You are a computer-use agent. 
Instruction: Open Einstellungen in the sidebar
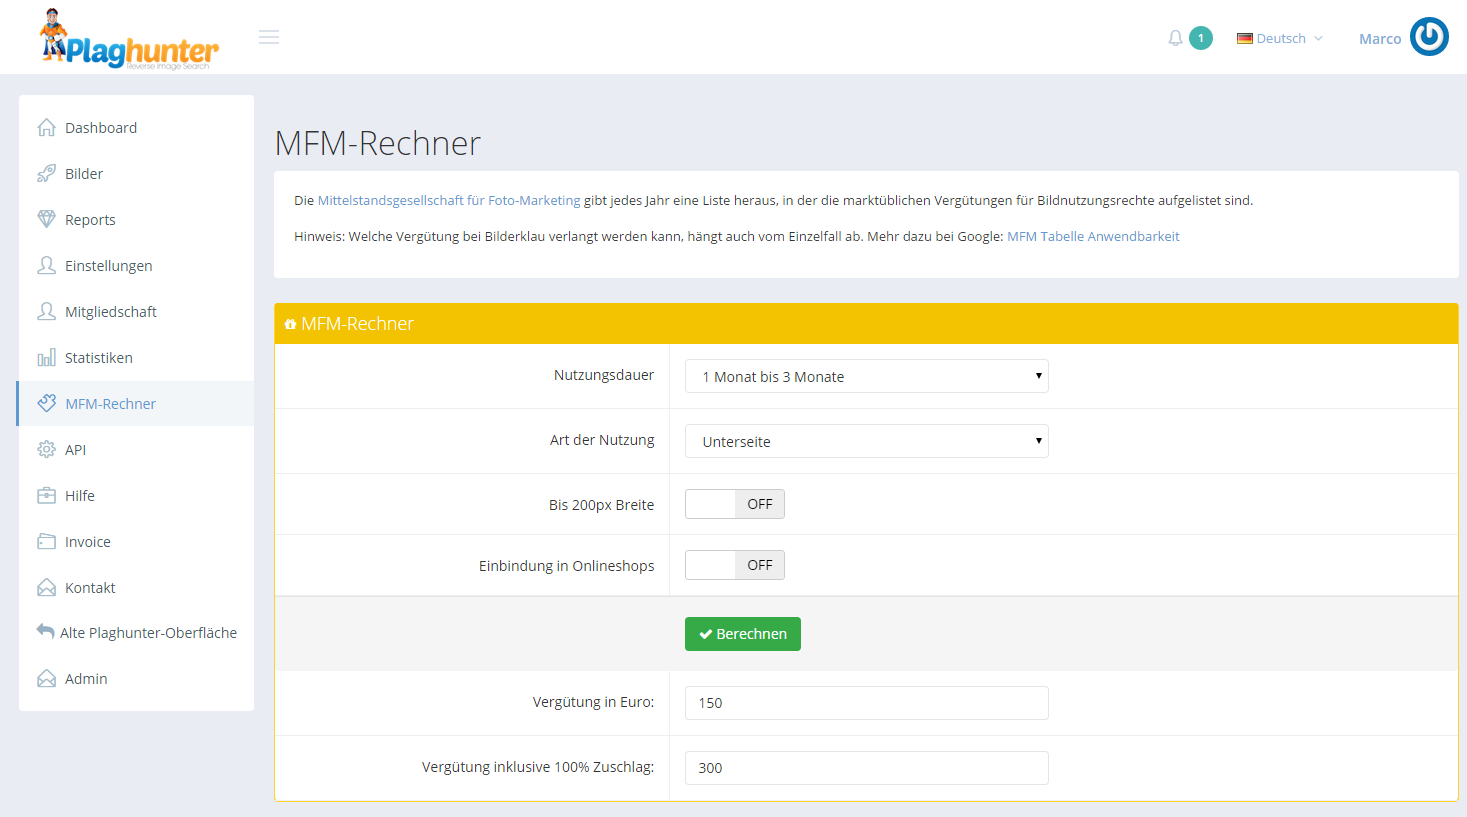pos(136,265)
